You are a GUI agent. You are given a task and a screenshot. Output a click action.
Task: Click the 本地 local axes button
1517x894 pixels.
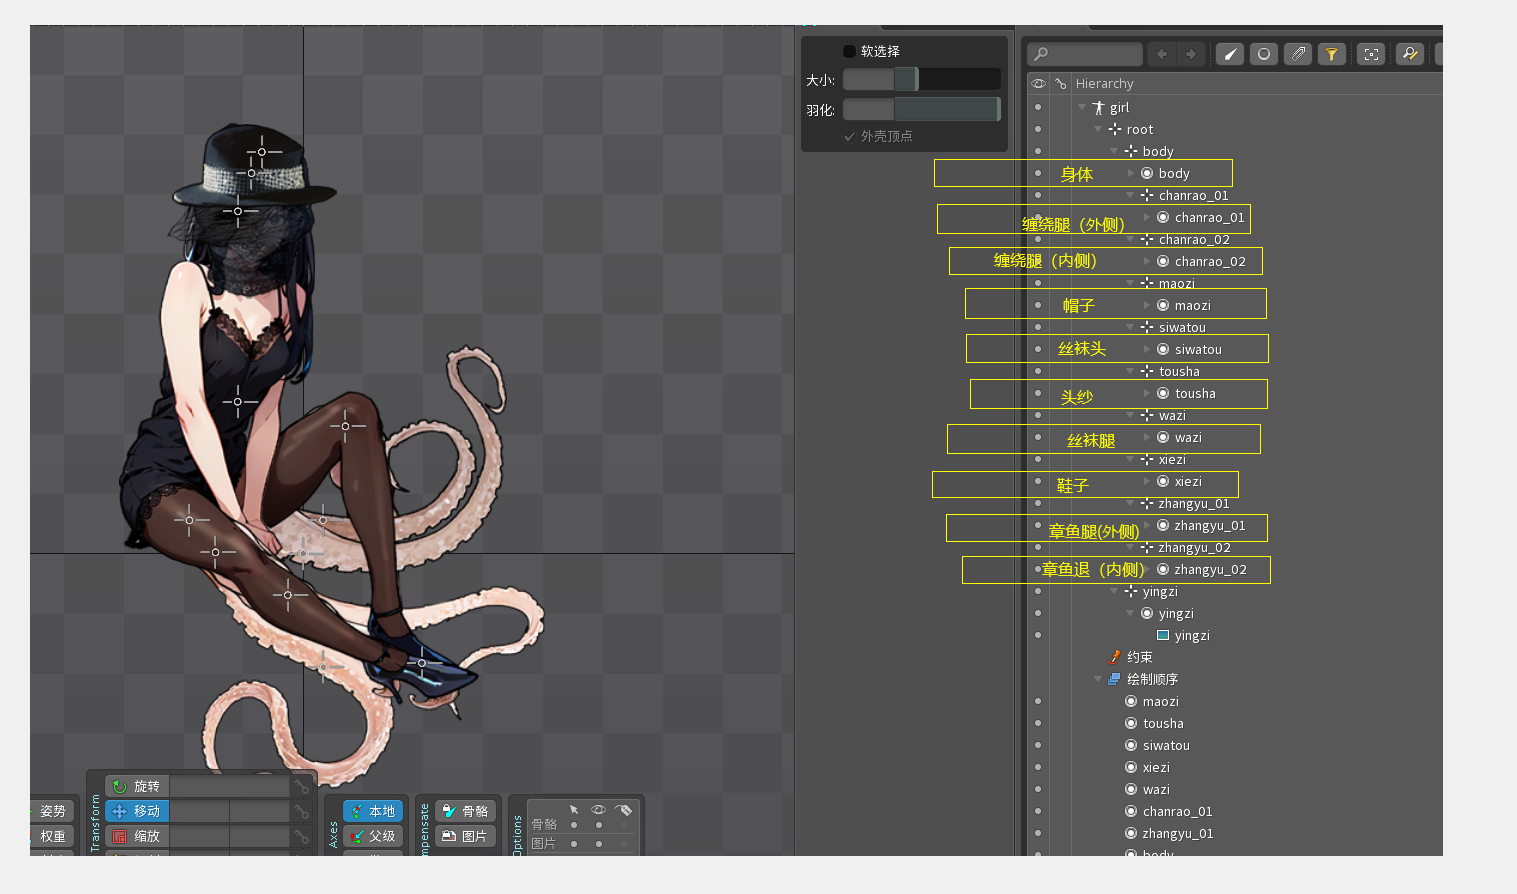[373, 811]
